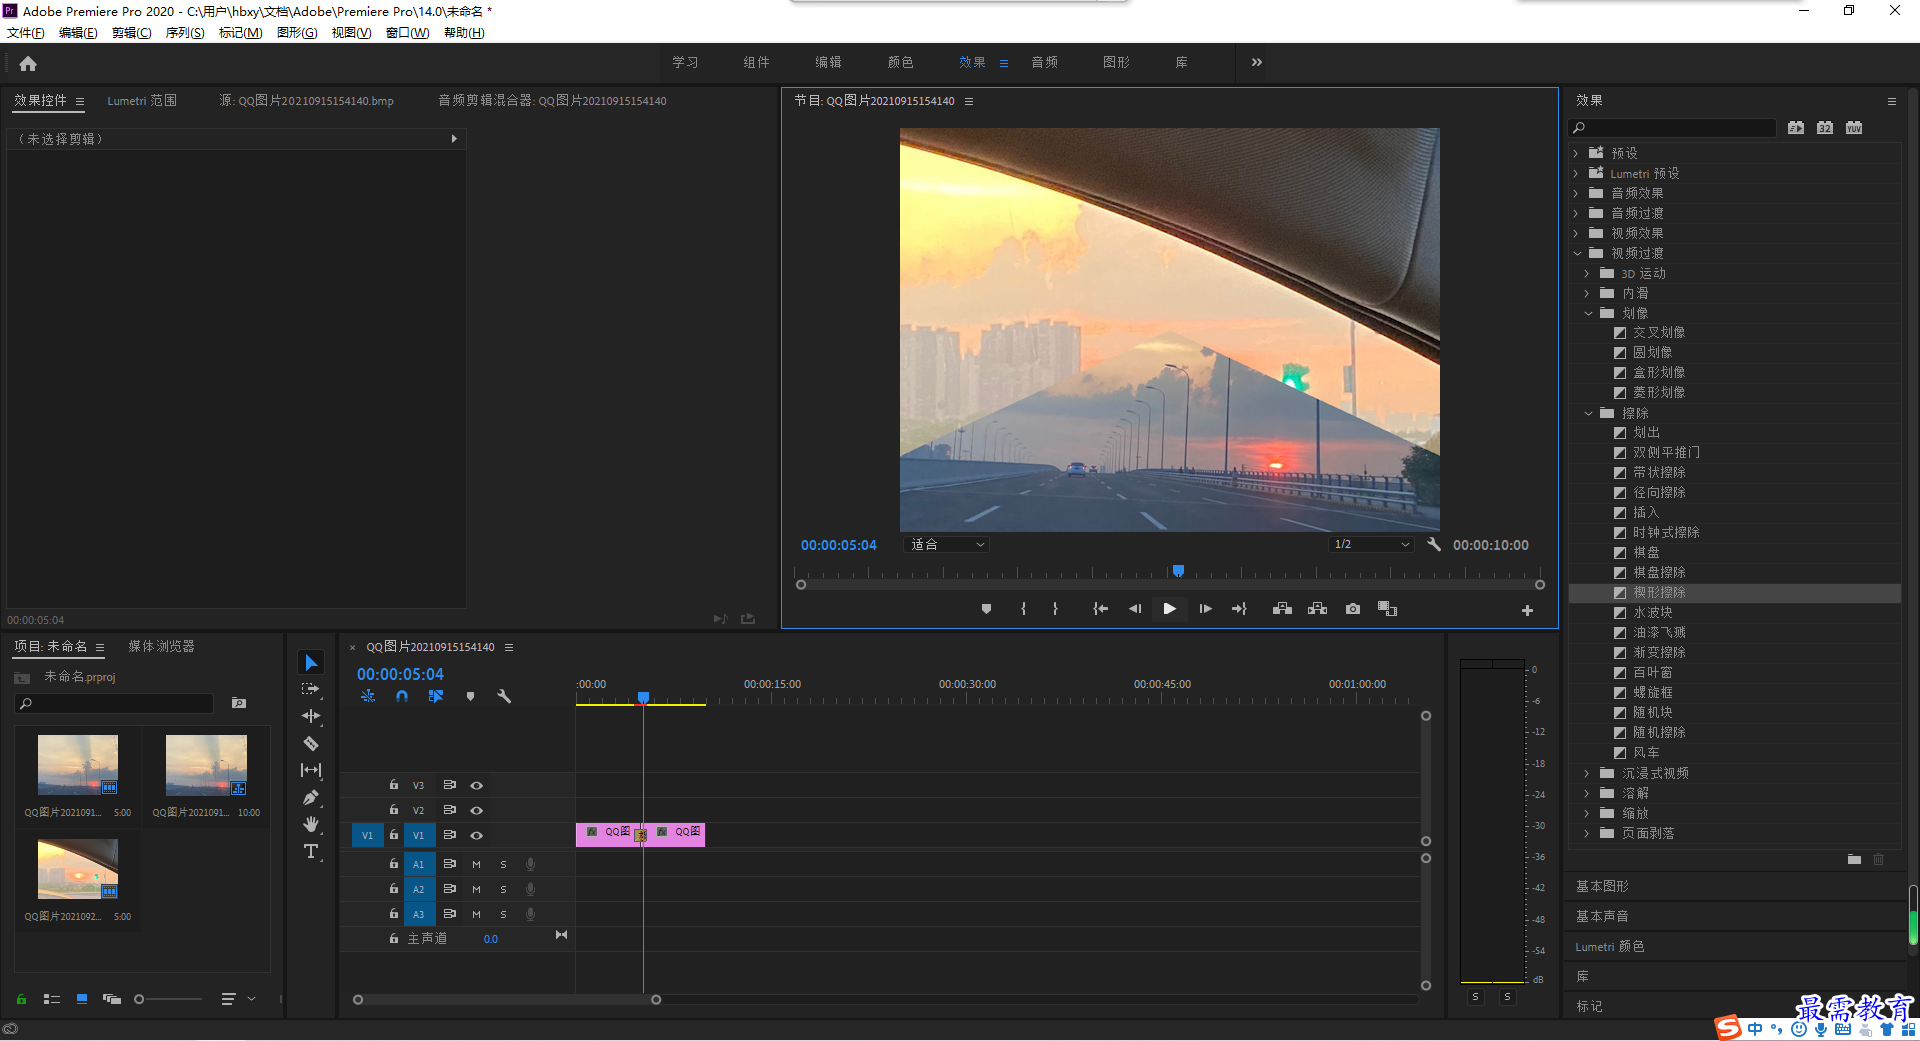This screenshot has height=1041, width=1920.
Task: Open the Lumetri 颜色 panel
Action: (x=1609, y=947)
